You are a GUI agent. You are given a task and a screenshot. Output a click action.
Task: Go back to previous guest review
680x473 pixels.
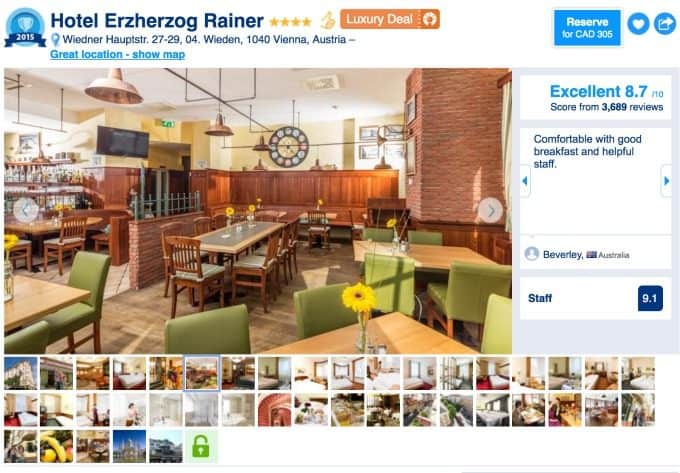pos(525,181)
